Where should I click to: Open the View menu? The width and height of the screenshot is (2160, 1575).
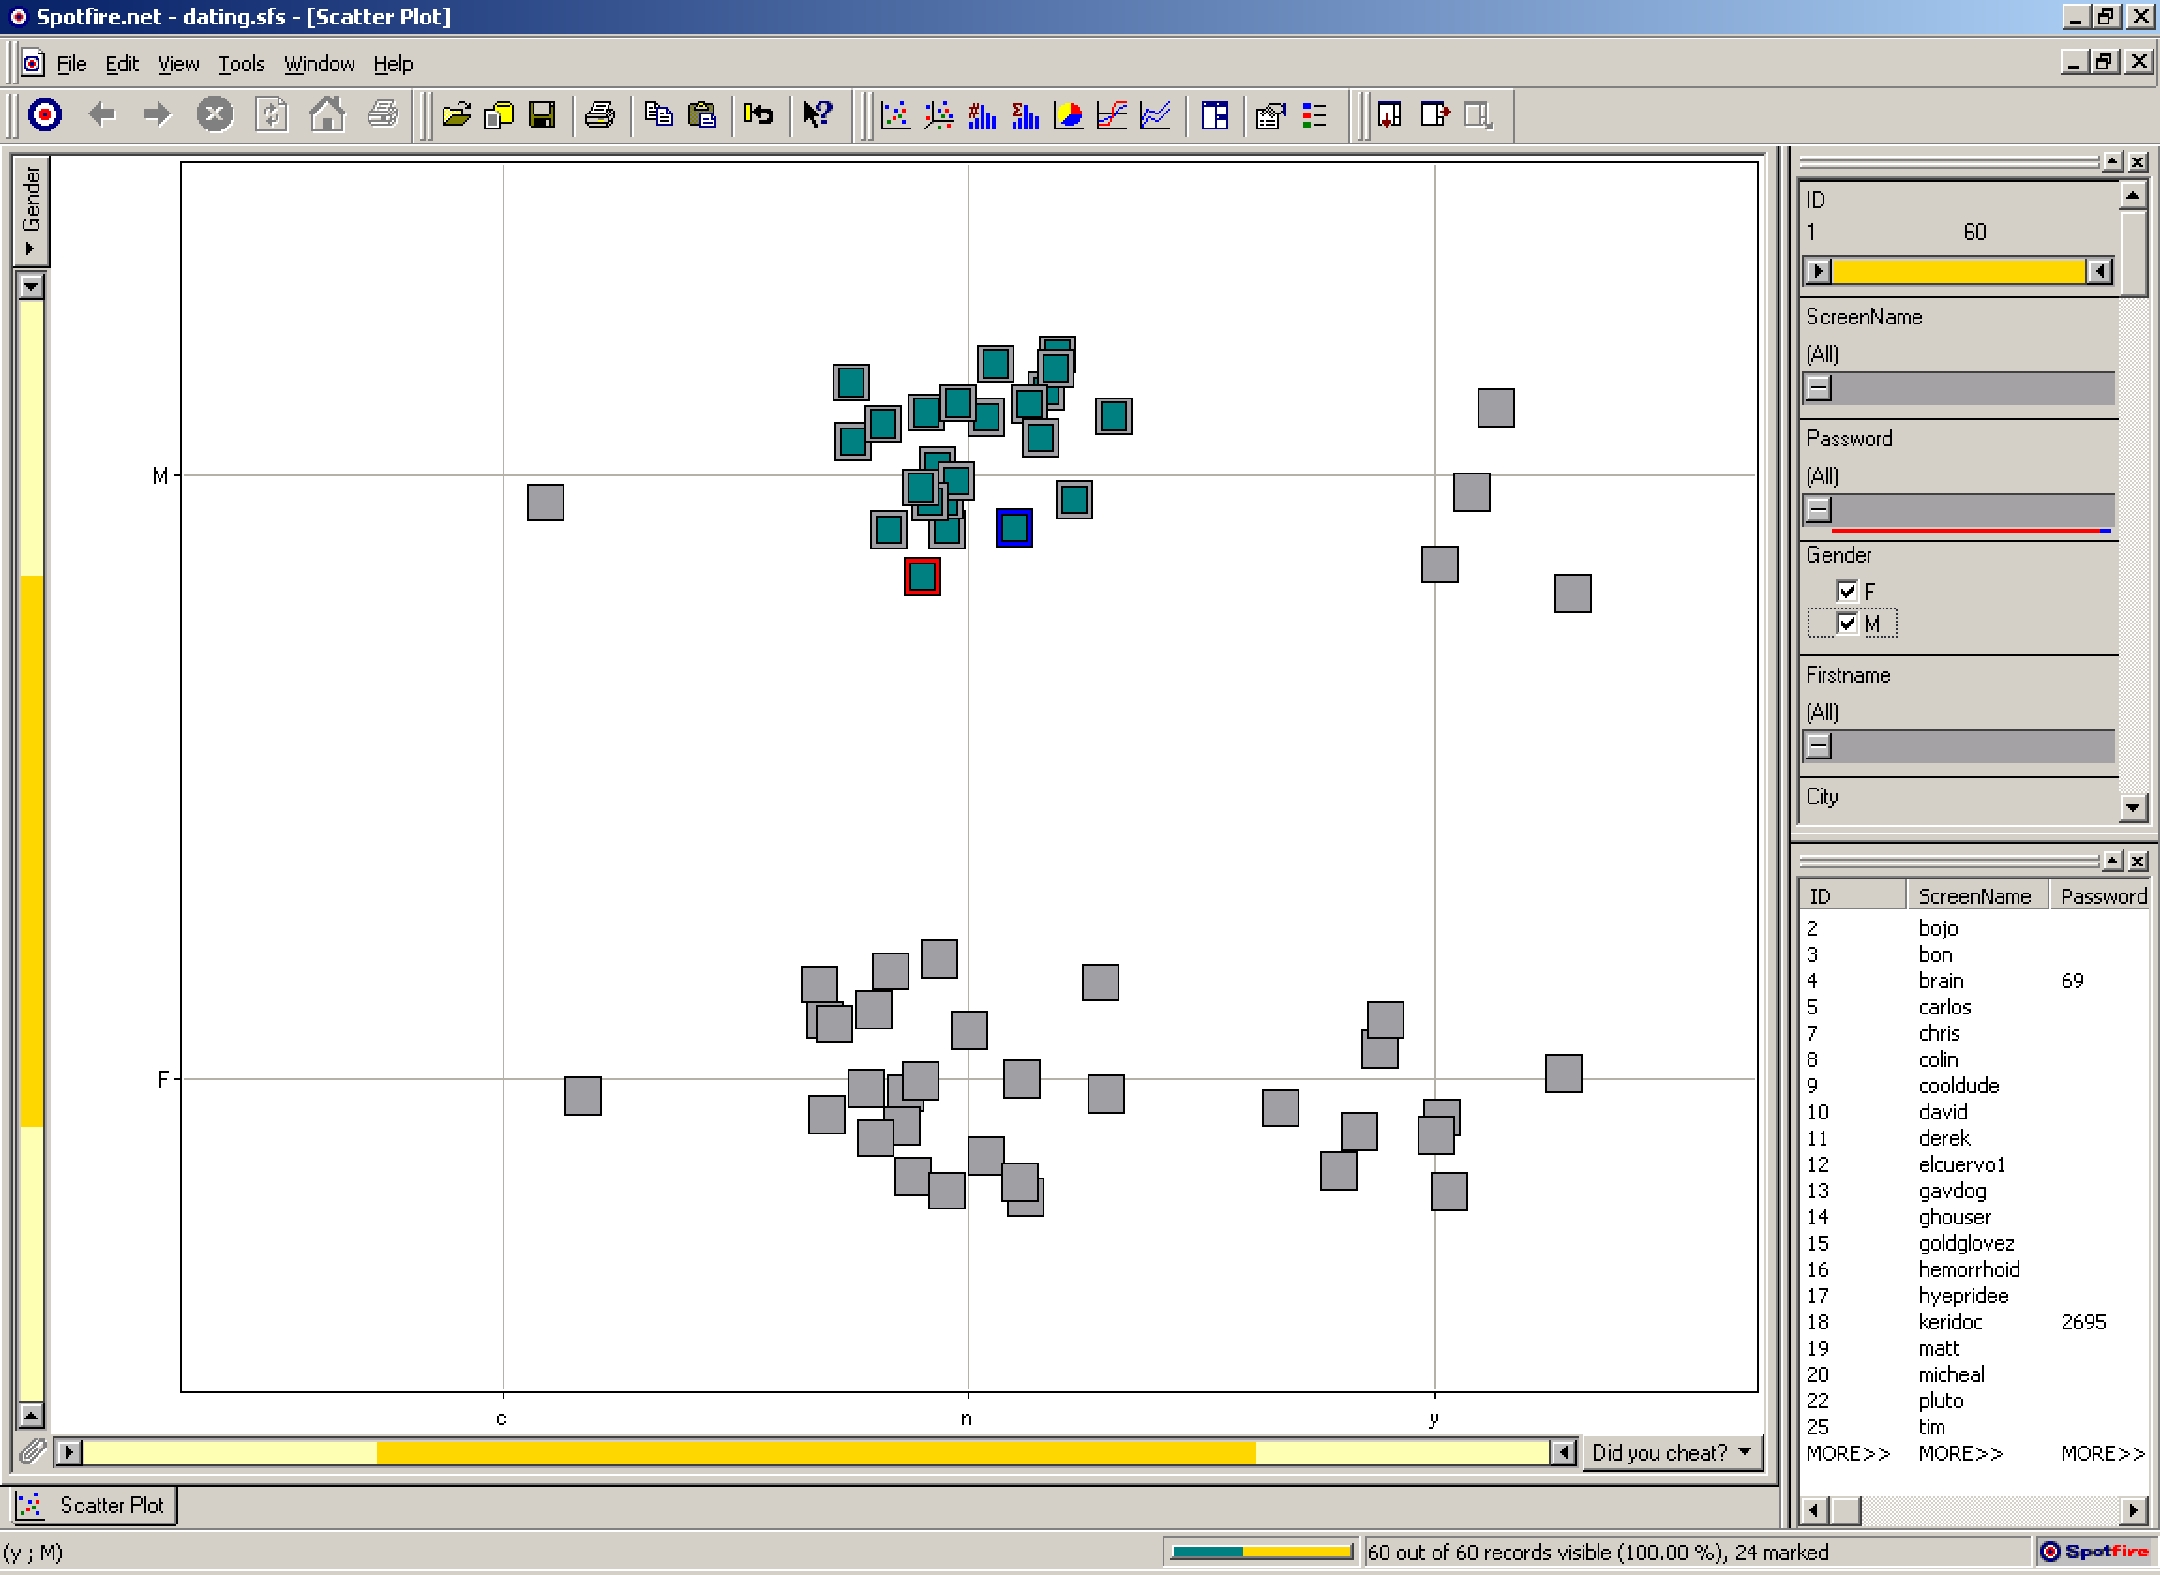(x=178, y=64)
